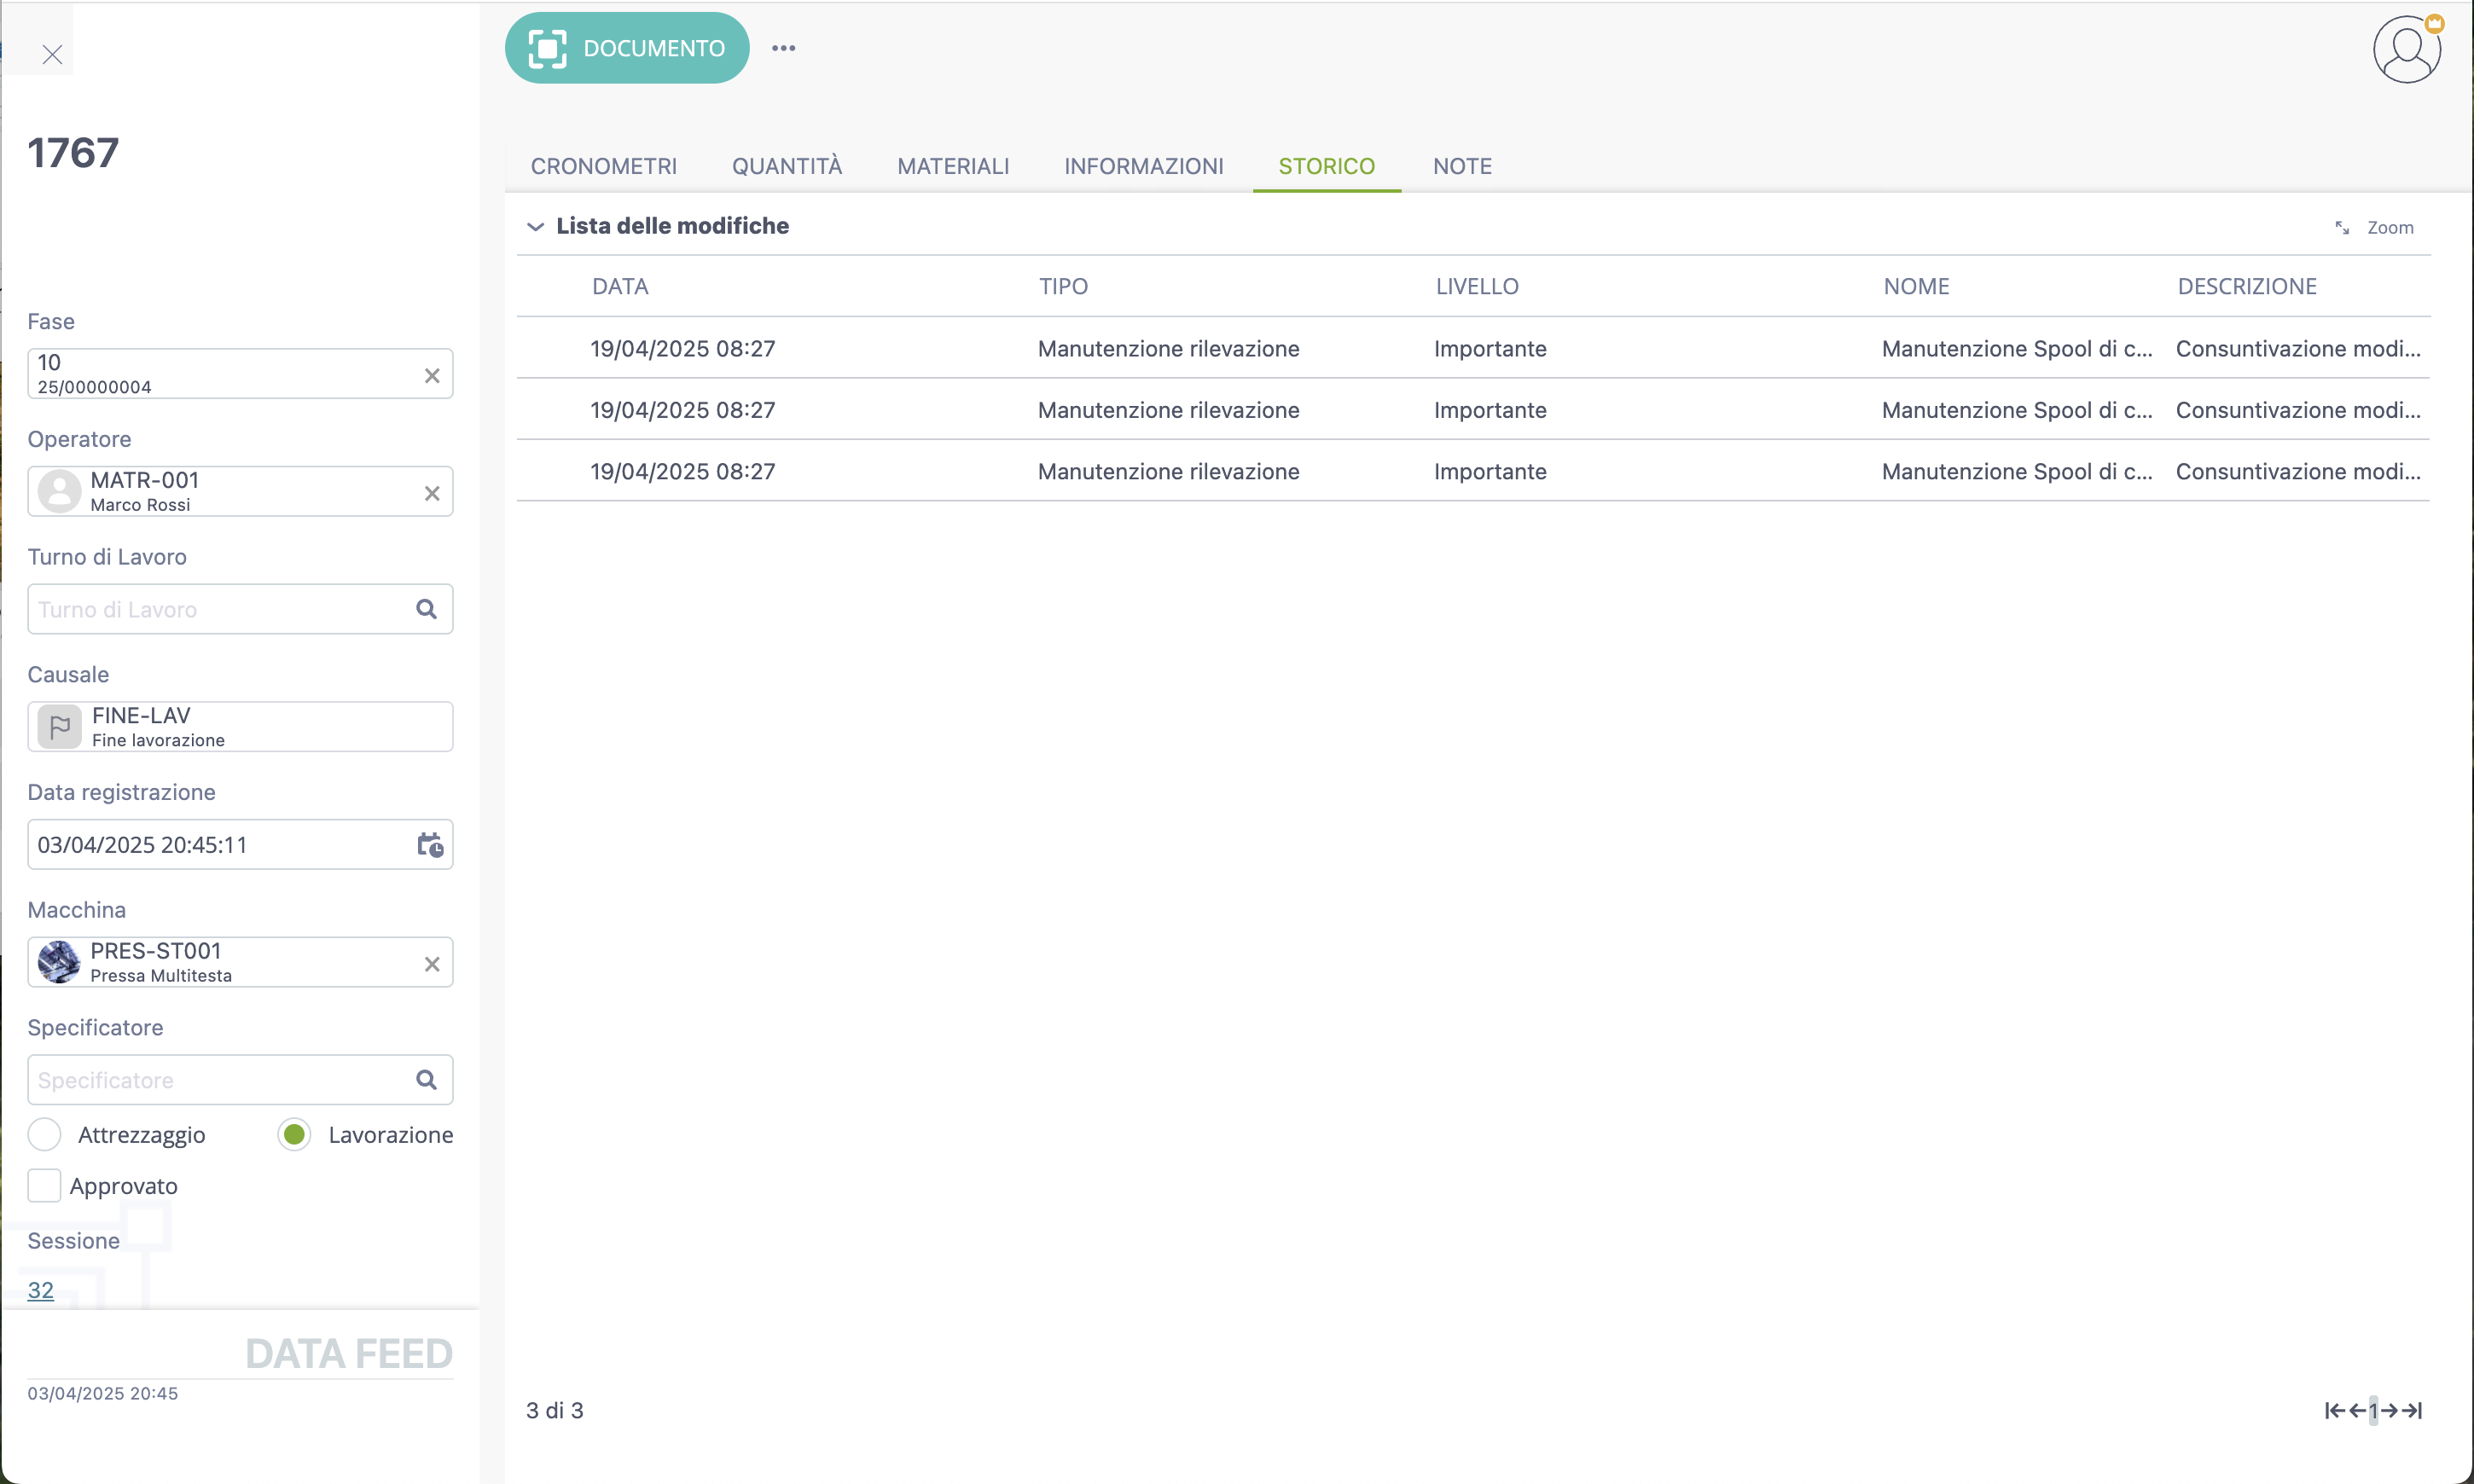Go to previous page arrow
Viewport: 2474px width, 1484px height.
pos(2357,1411)
